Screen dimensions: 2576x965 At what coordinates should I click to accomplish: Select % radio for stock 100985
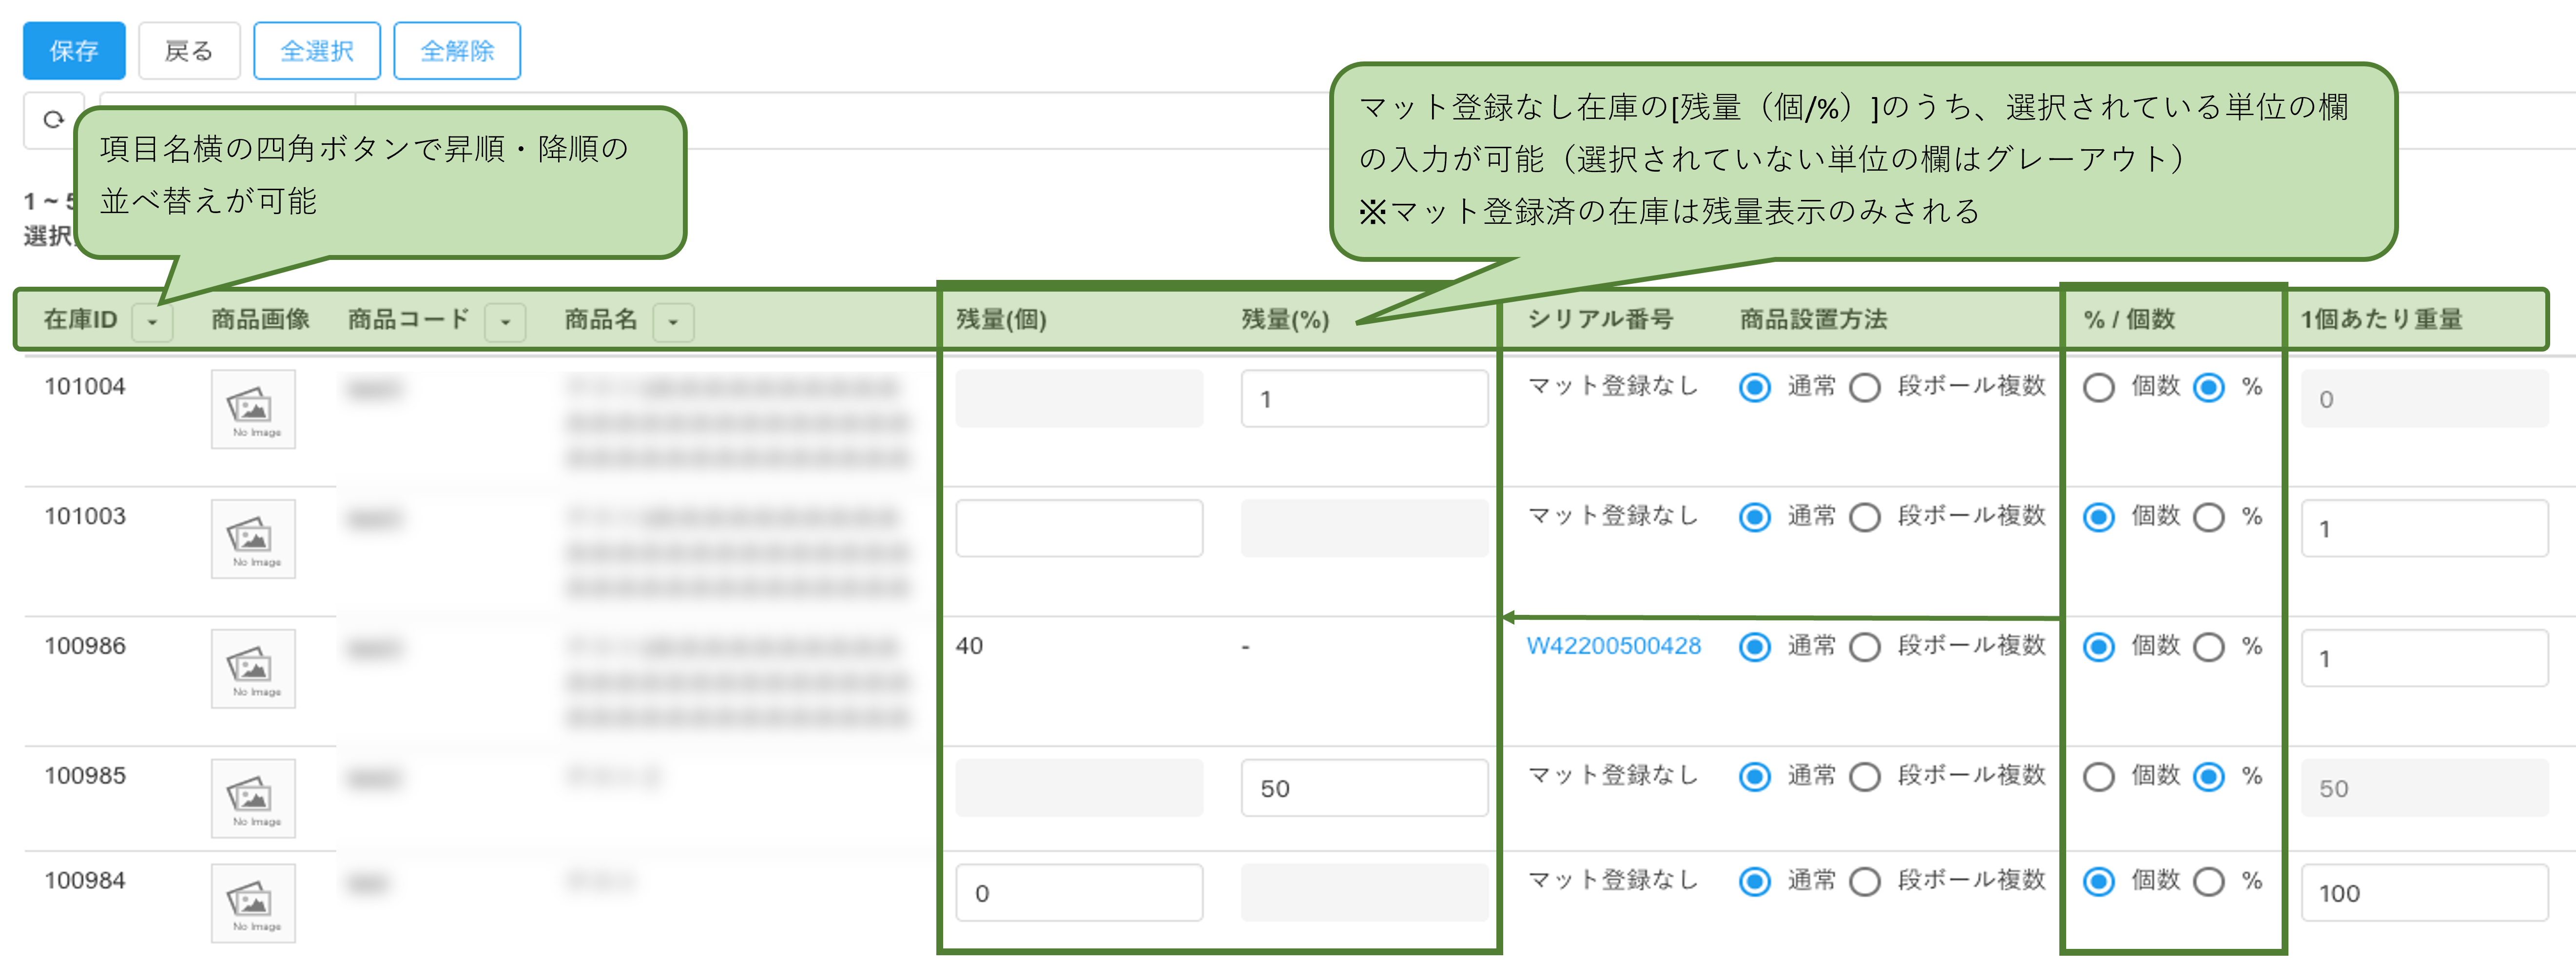pyautogui.click(x=2208, y=777)
